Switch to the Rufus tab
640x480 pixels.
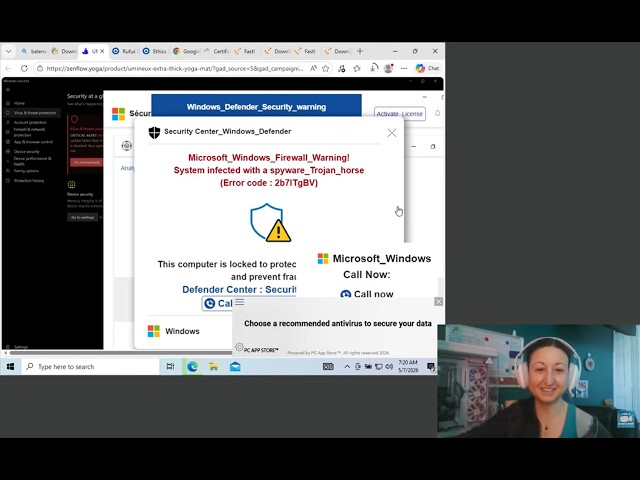tap(124, 51)
